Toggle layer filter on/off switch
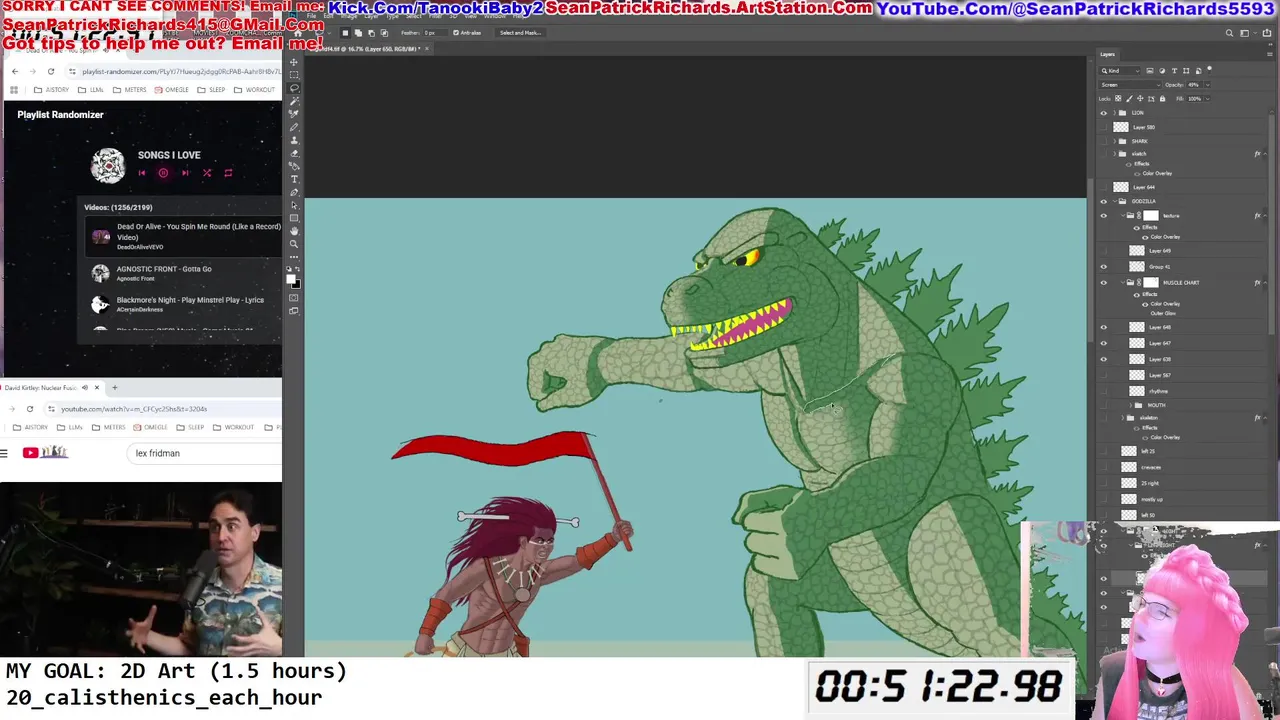The height and width of the screenshot is (720, 1280). 1209,70
